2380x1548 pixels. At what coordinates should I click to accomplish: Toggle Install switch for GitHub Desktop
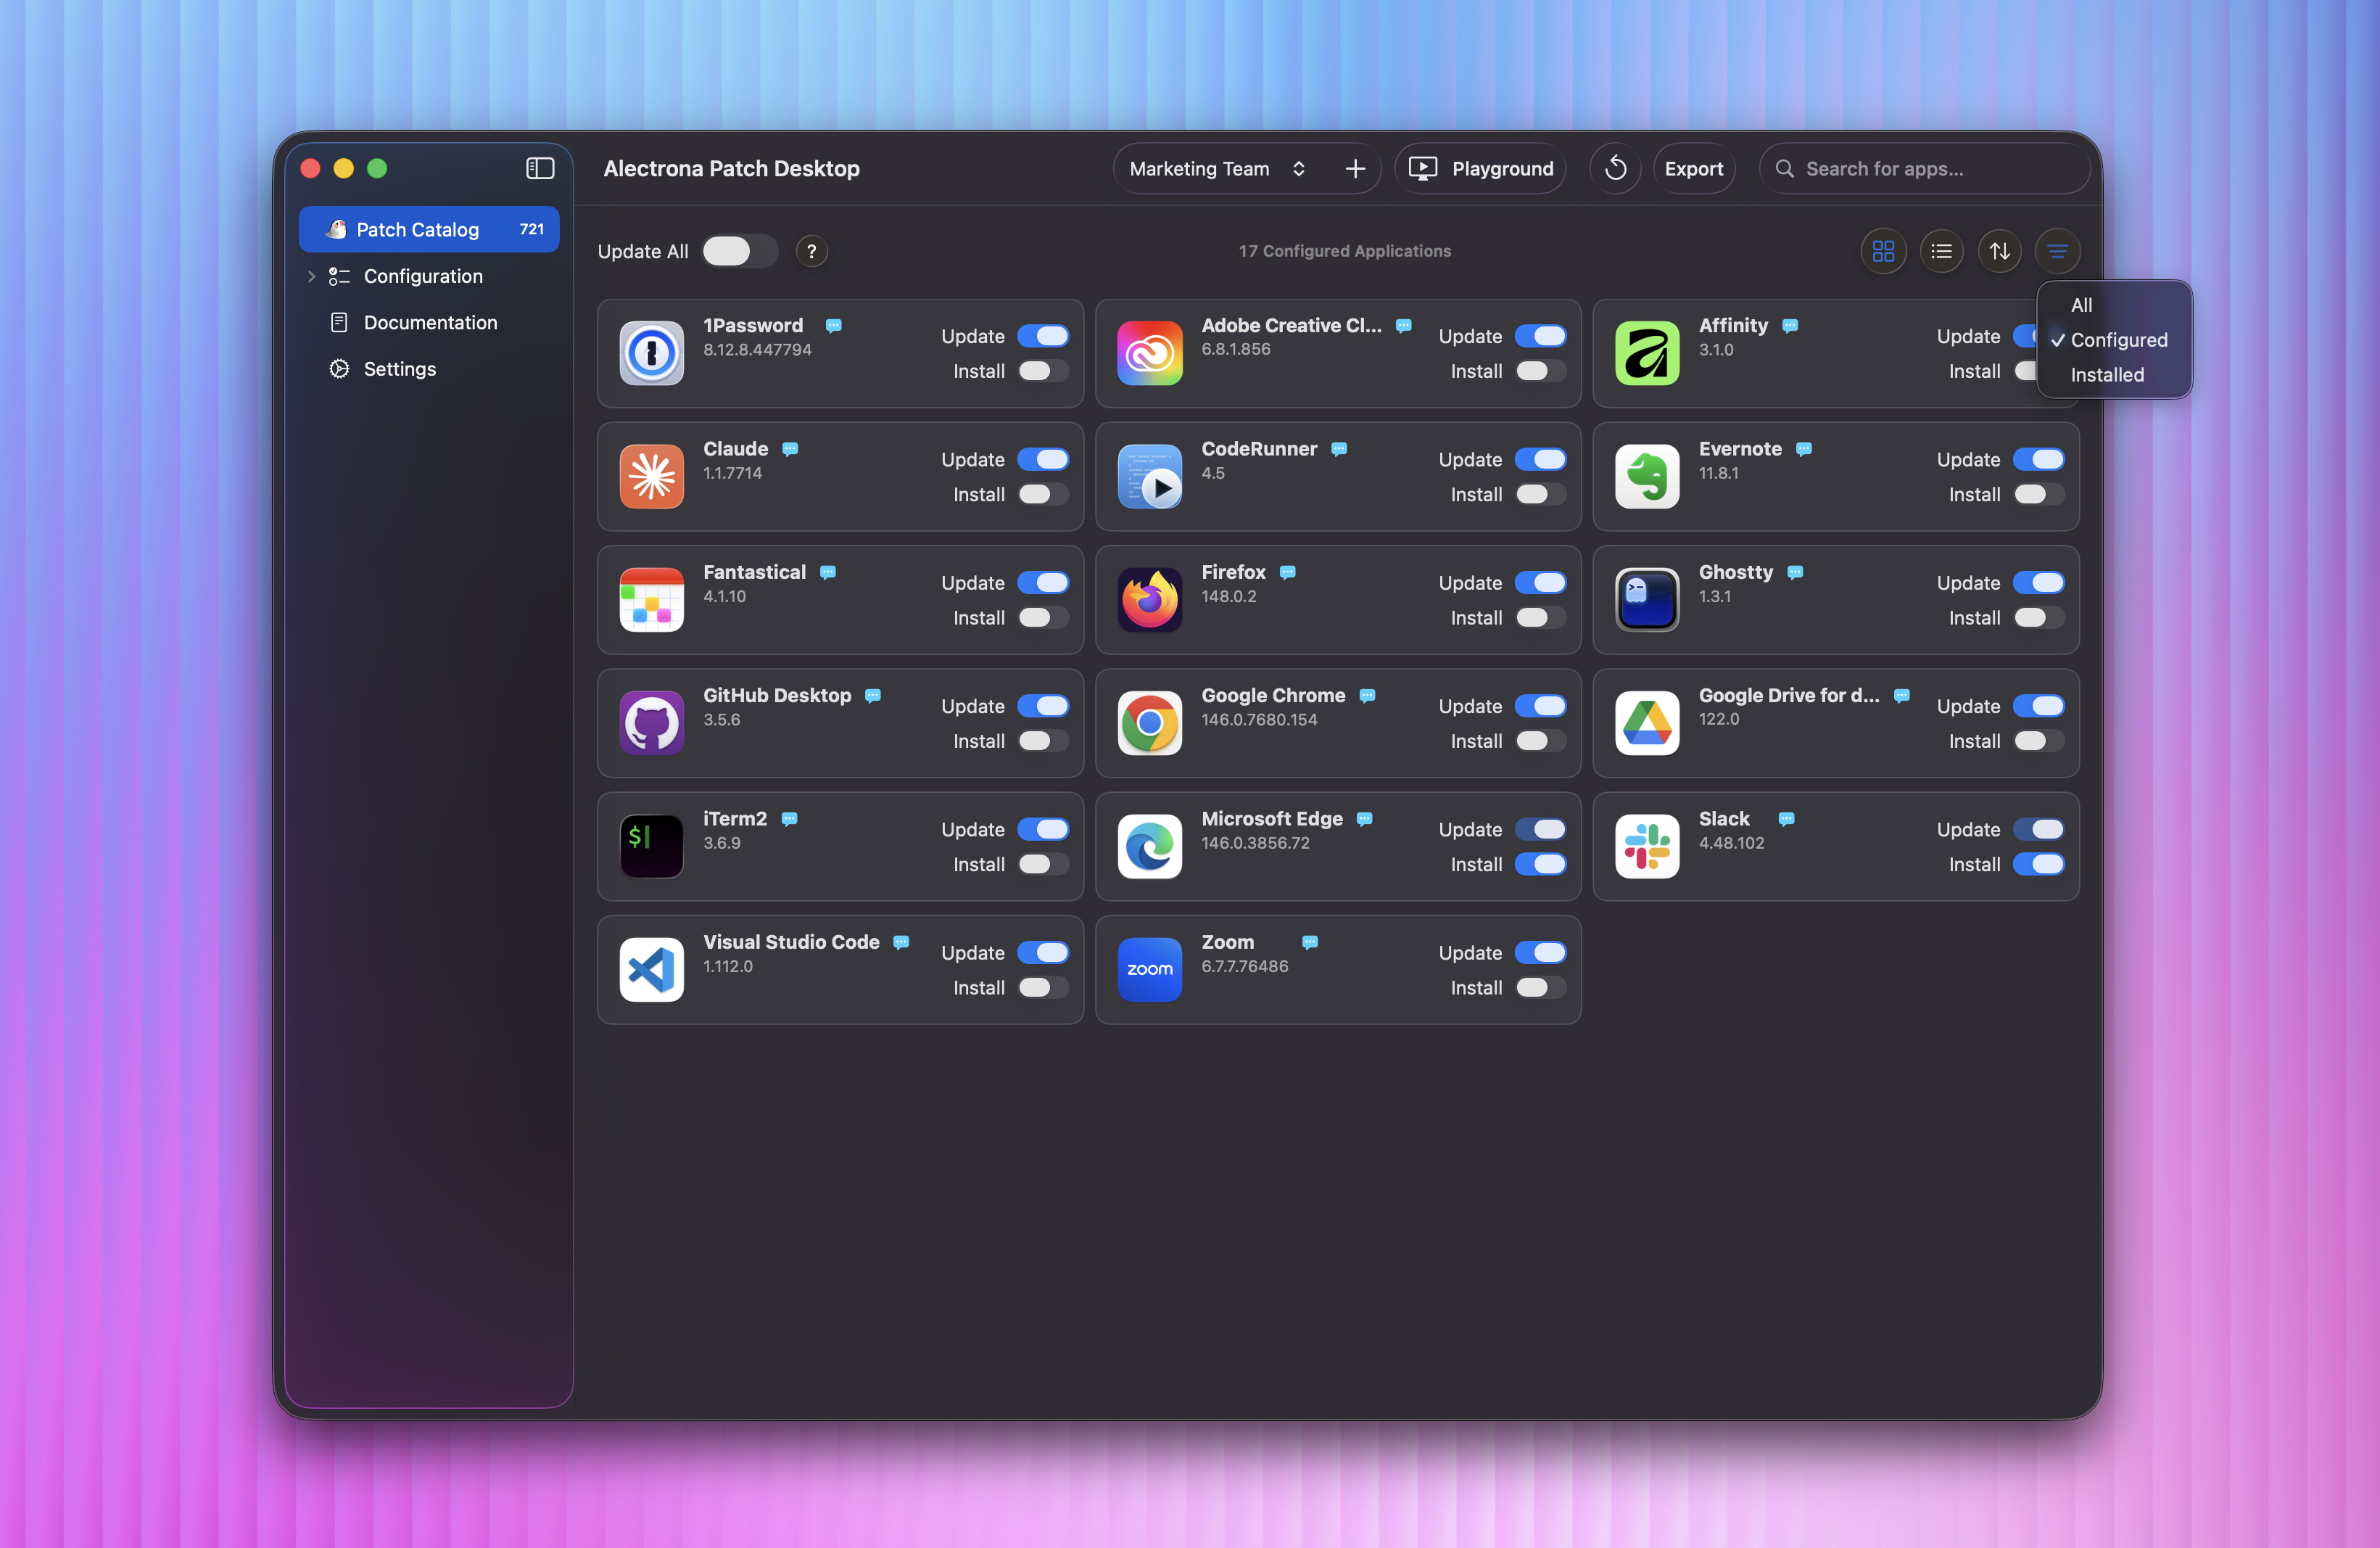point(1042,741)
